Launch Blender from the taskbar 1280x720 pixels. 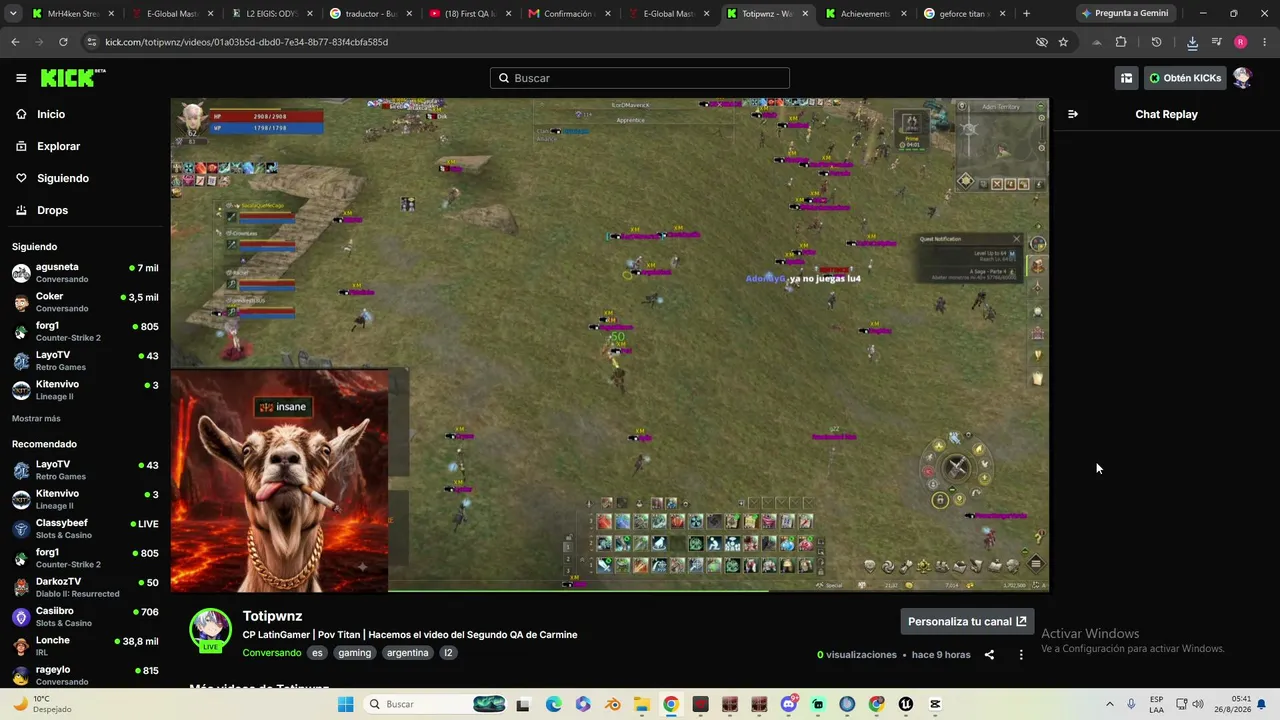(612, 704)
